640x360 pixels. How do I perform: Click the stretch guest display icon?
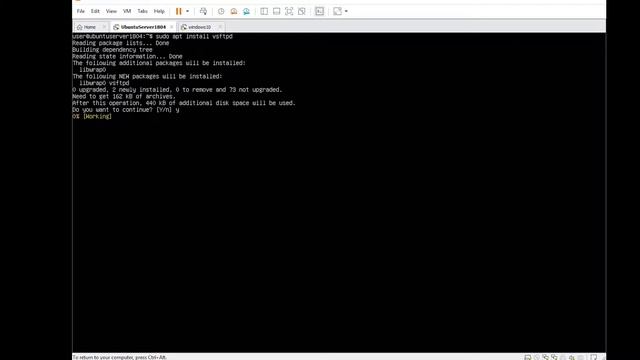(x=337, y=11)
